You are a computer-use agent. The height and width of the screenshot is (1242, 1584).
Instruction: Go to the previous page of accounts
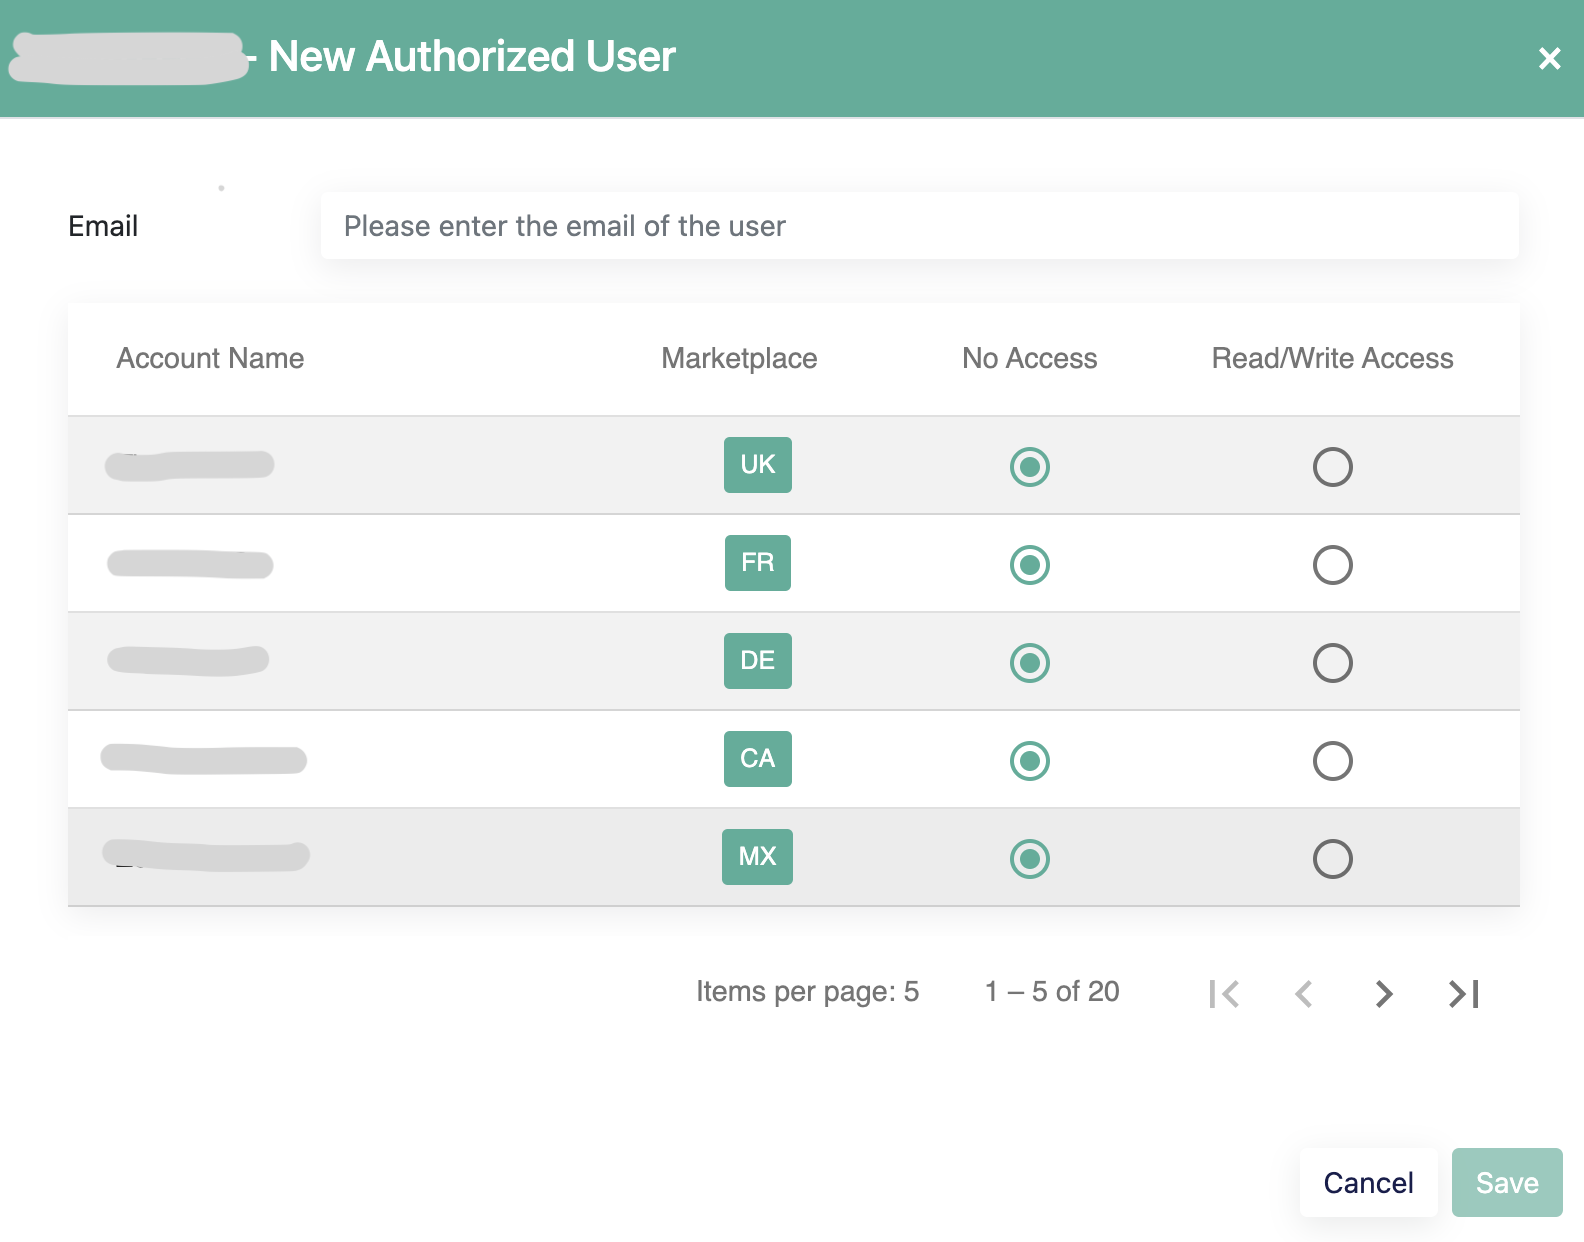1303,994
